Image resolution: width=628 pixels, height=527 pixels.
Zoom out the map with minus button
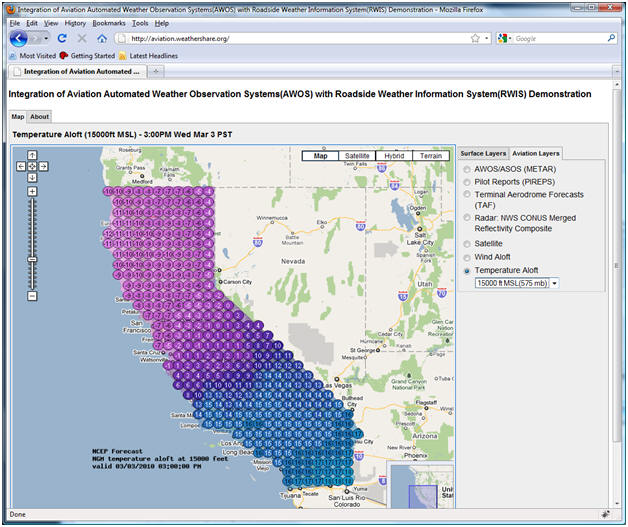tap(32, 296)
